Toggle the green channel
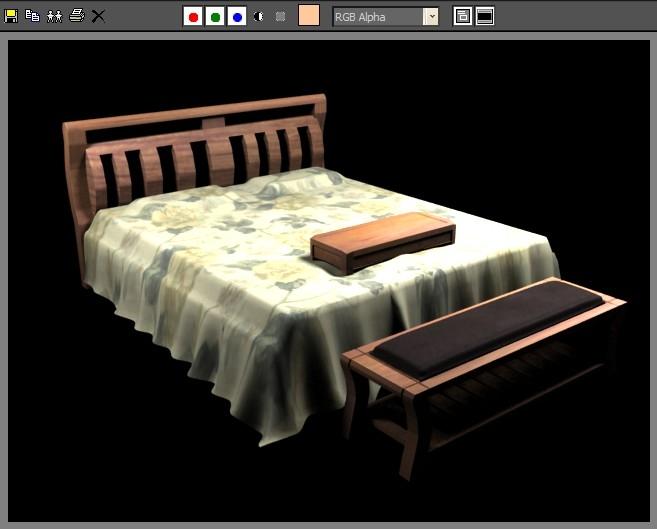Screen dimensions: 657x529 215,17
